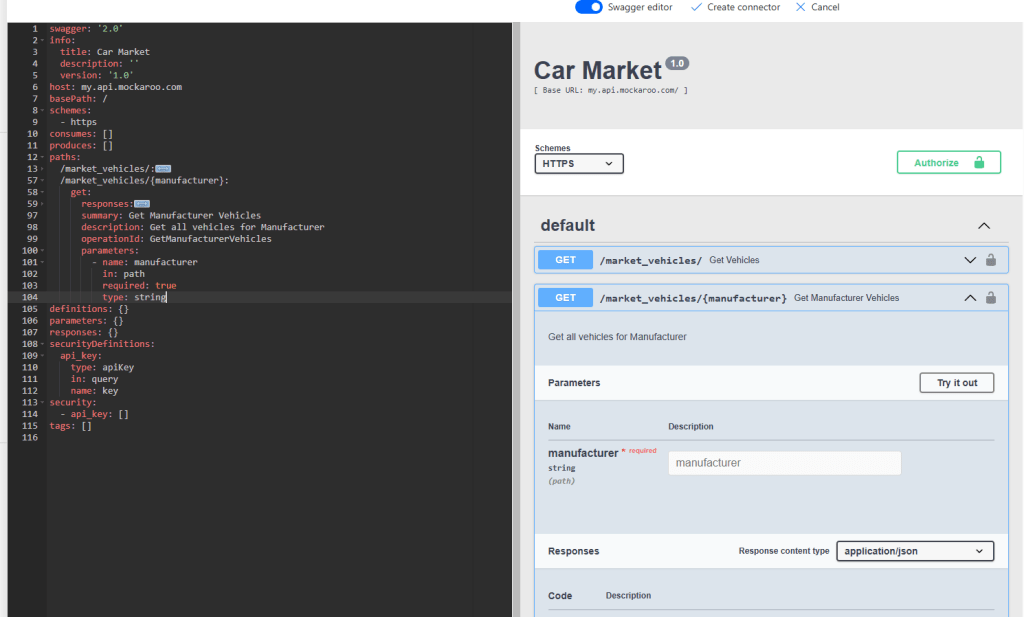Click the 1.0 version badge
The image size is (1024, 617).
pos(677,63)
